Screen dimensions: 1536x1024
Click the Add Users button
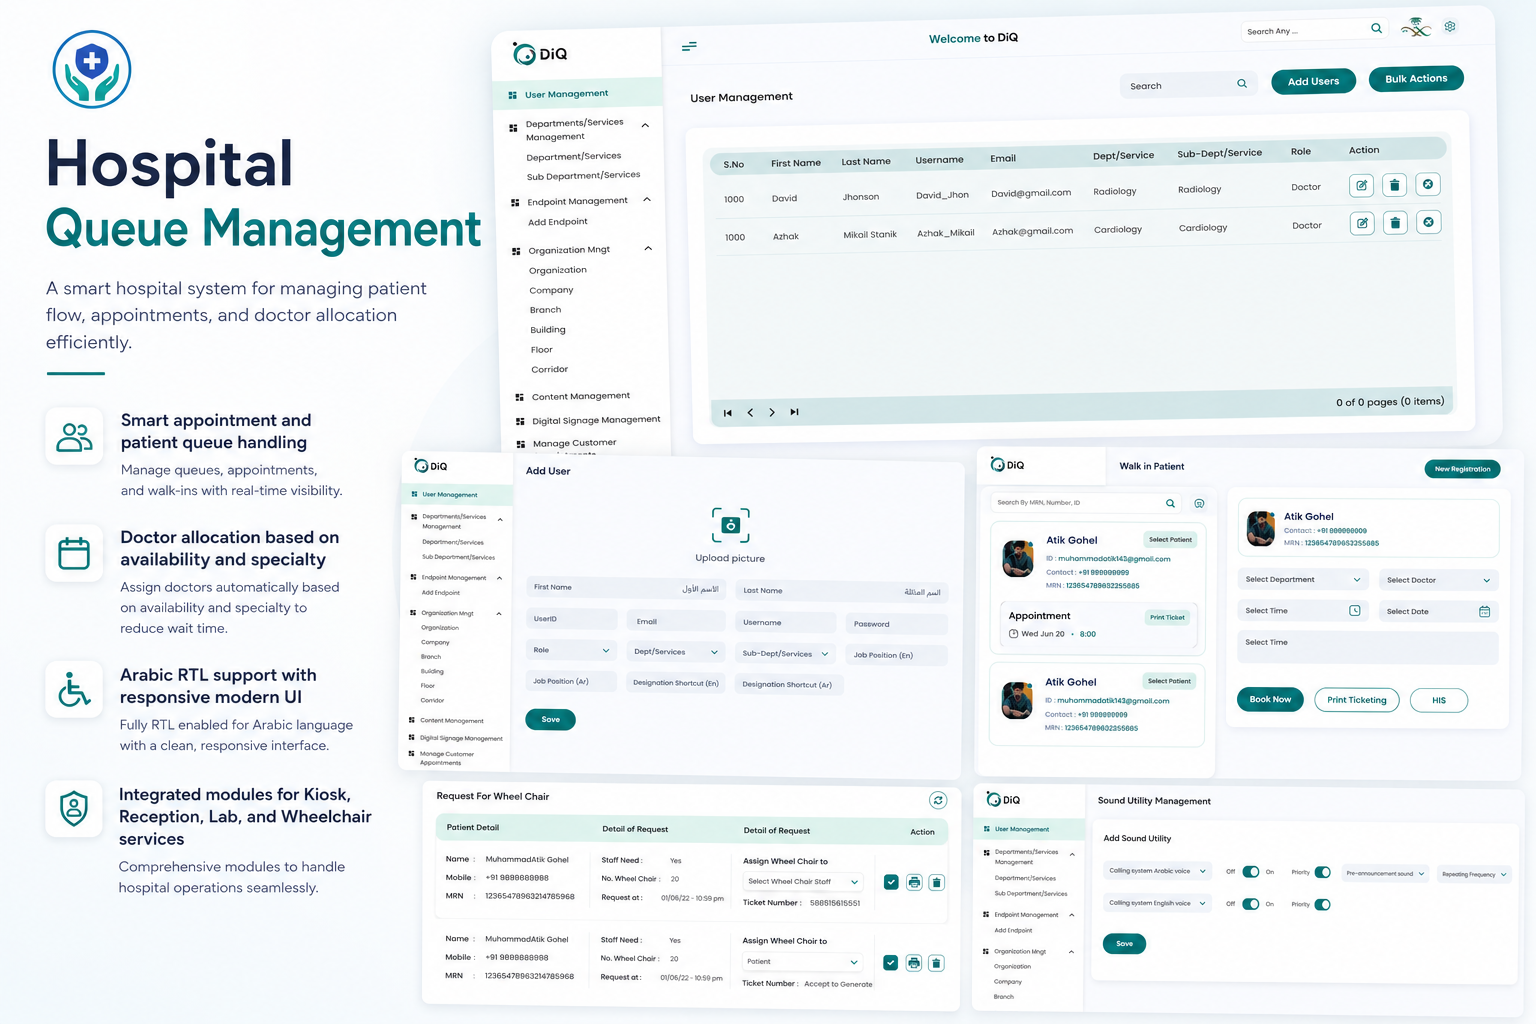tap(1313, 81)
